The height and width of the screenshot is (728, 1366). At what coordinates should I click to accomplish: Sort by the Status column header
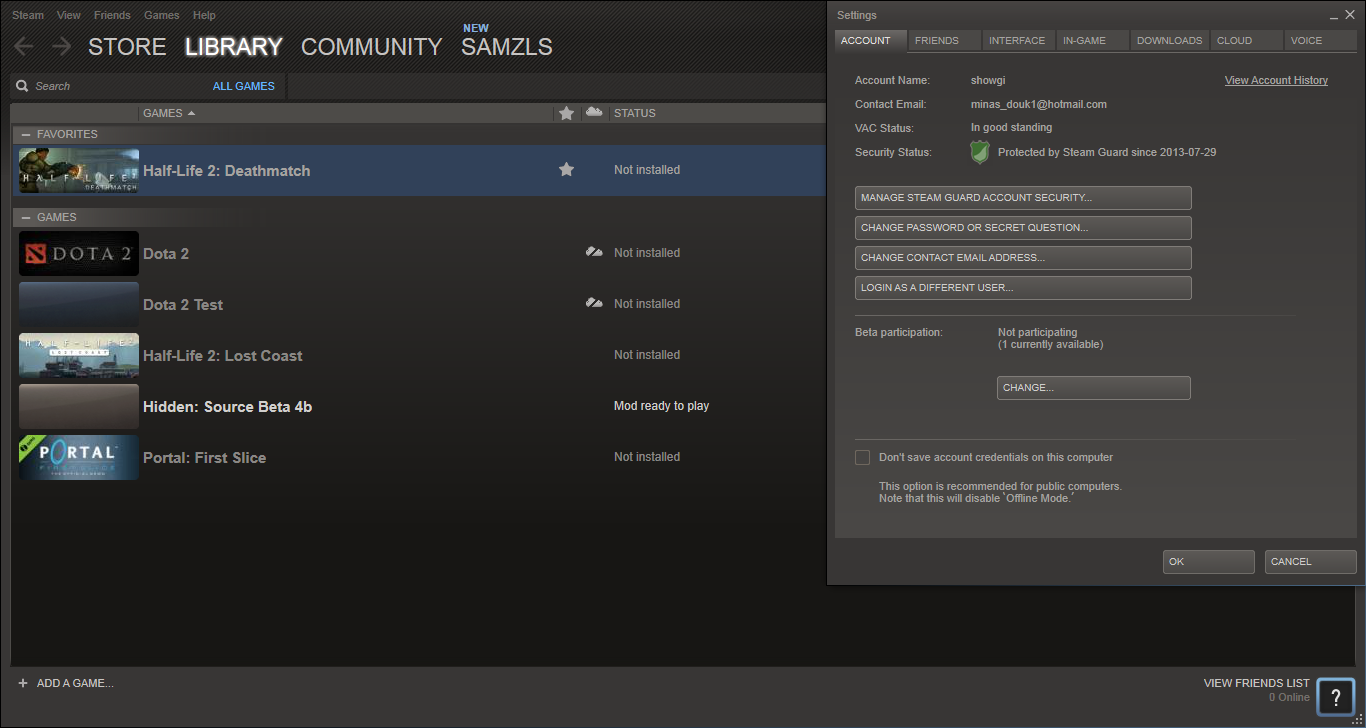pos(635,113)
